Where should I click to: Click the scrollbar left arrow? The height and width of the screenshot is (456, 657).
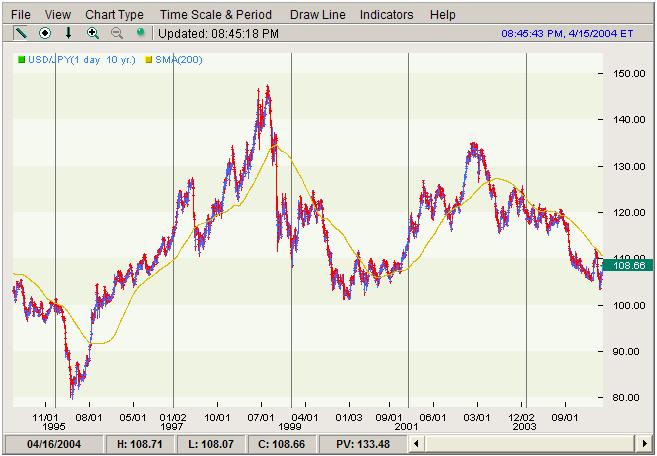tap(416, 443)
